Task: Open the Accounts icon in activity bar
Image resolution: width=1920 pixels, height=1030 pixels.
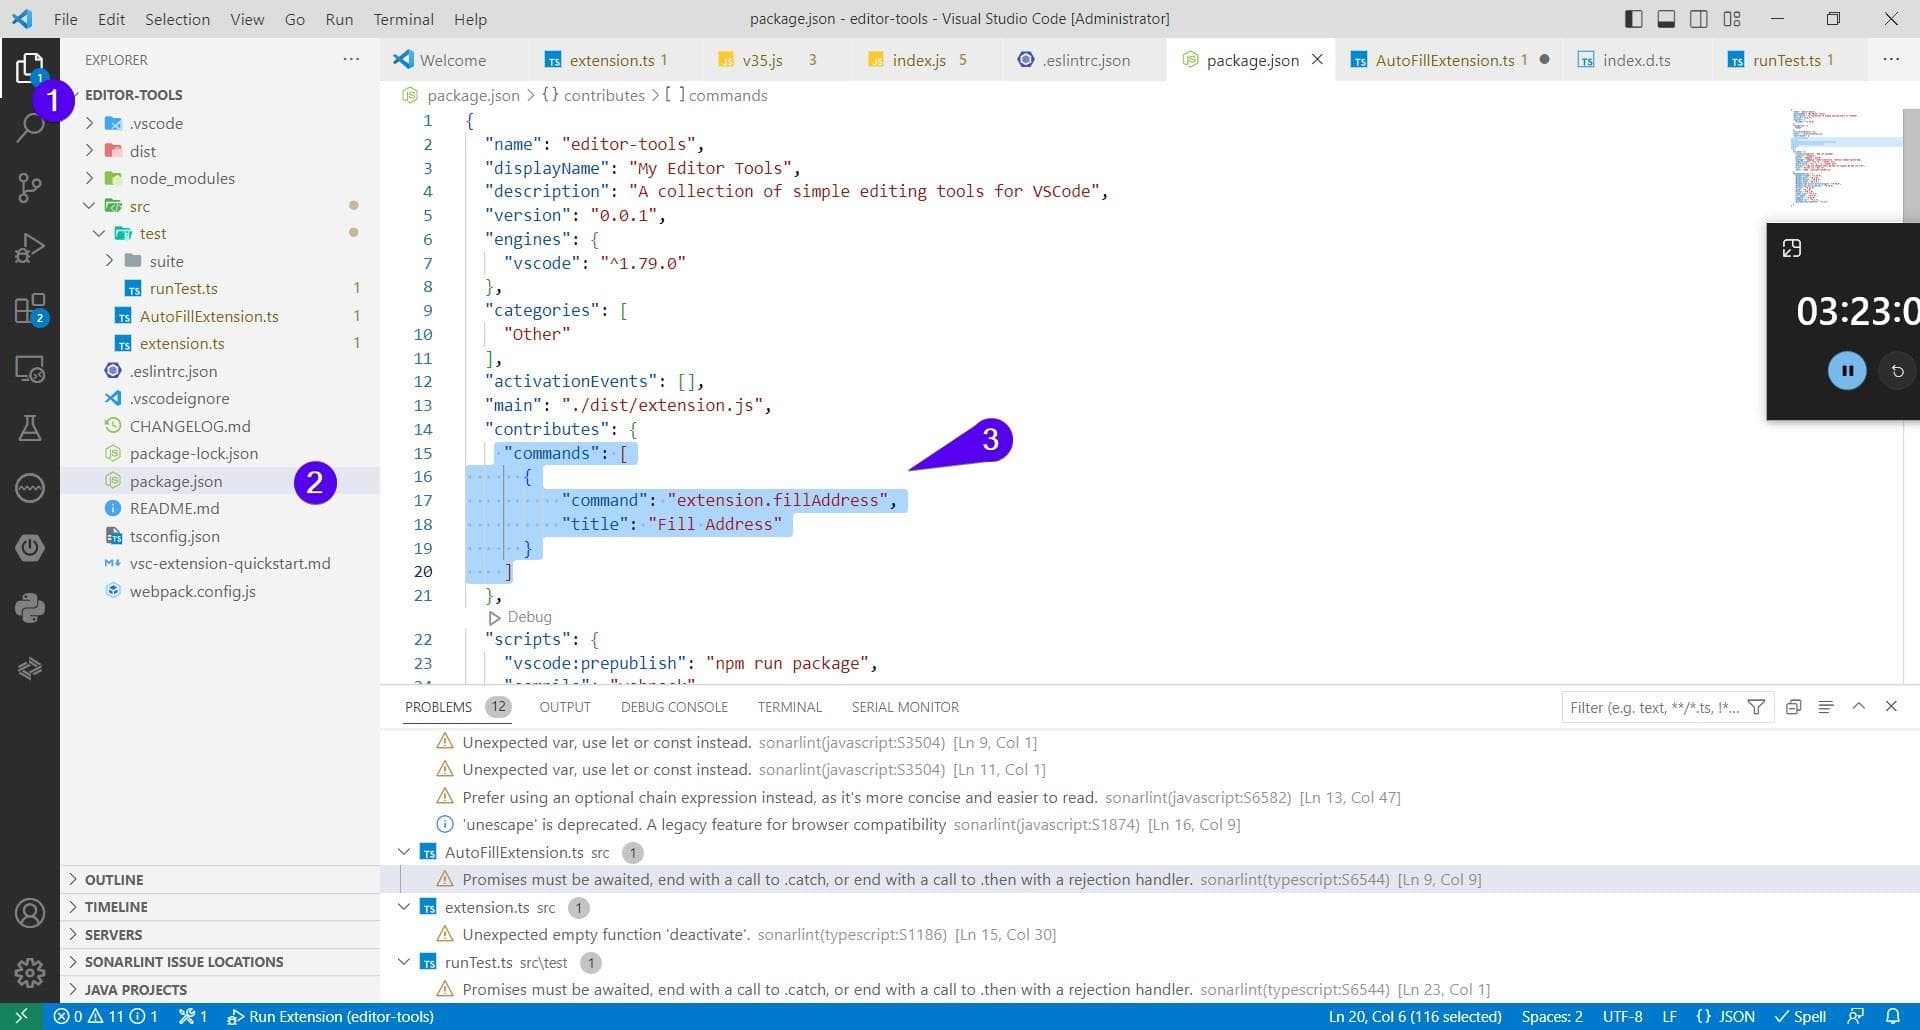Action: [x=30, y=913]
